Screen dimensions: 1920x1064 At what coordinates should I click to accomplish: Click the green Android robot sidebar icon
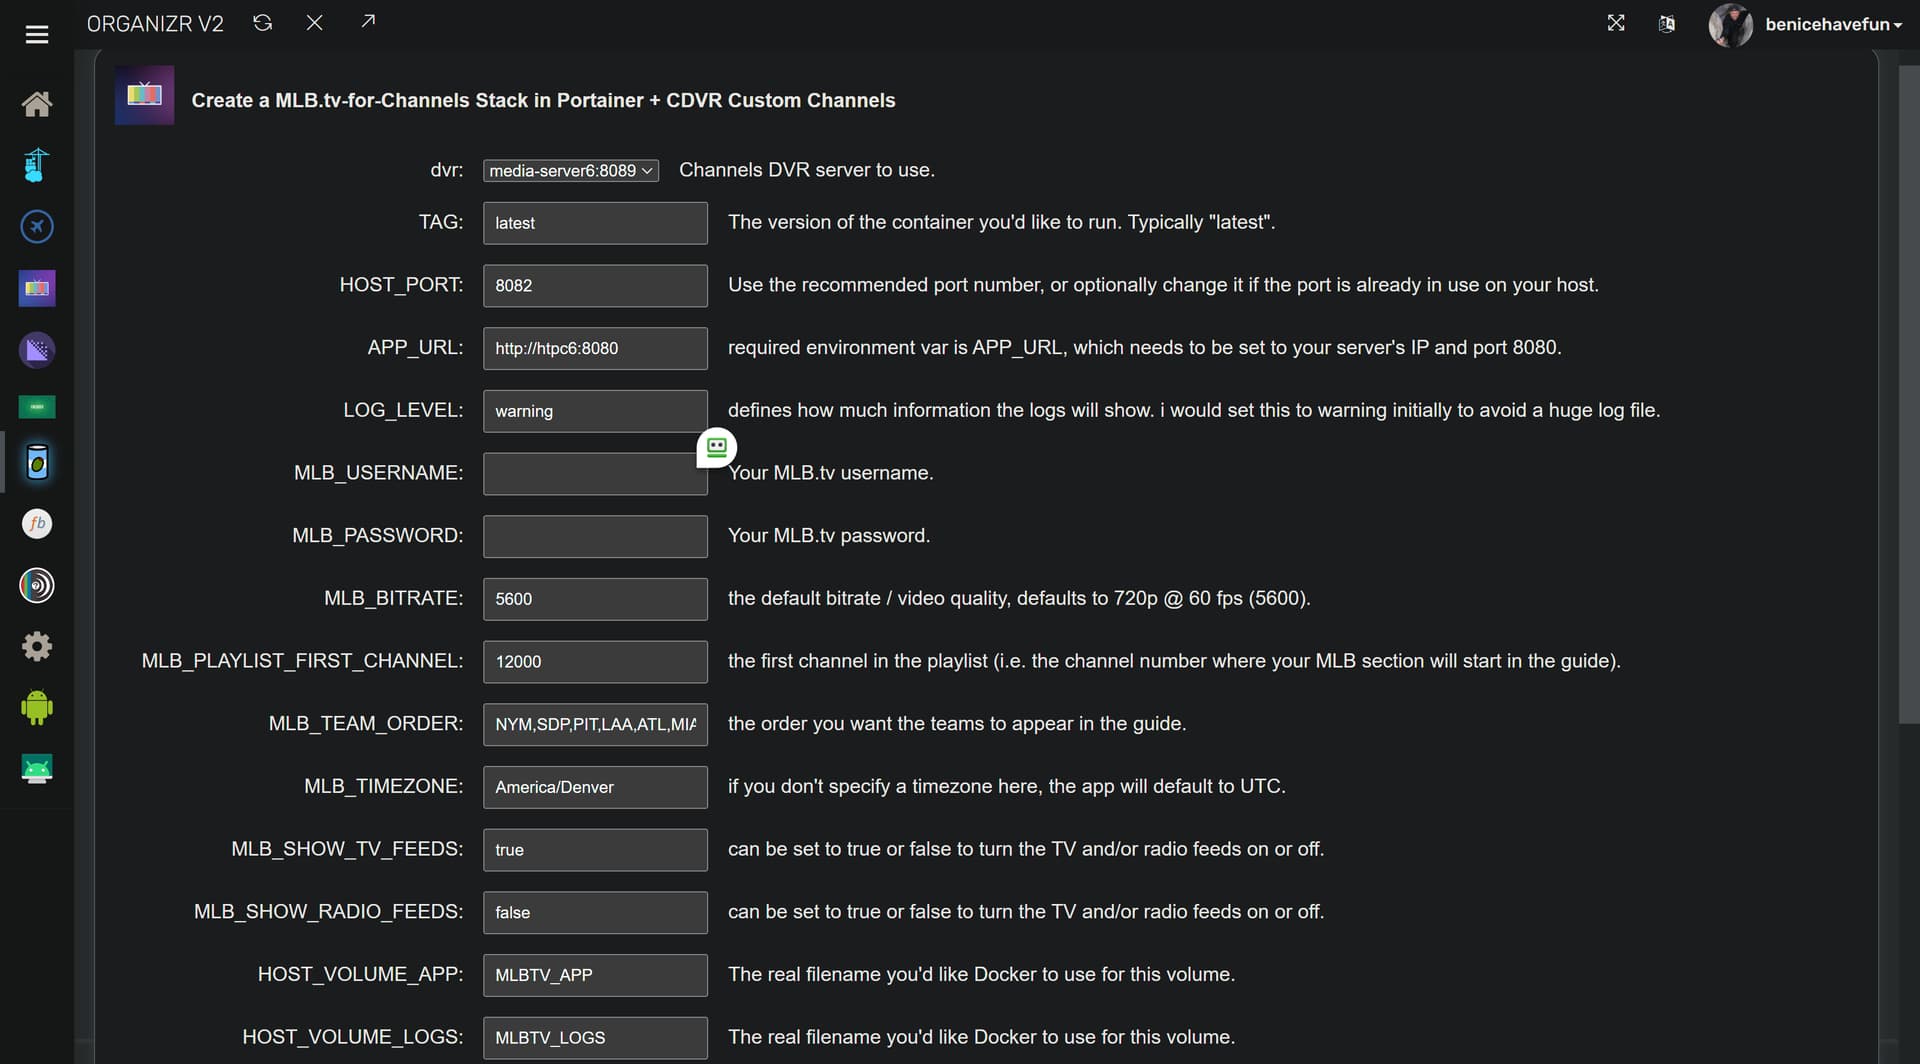37,708
